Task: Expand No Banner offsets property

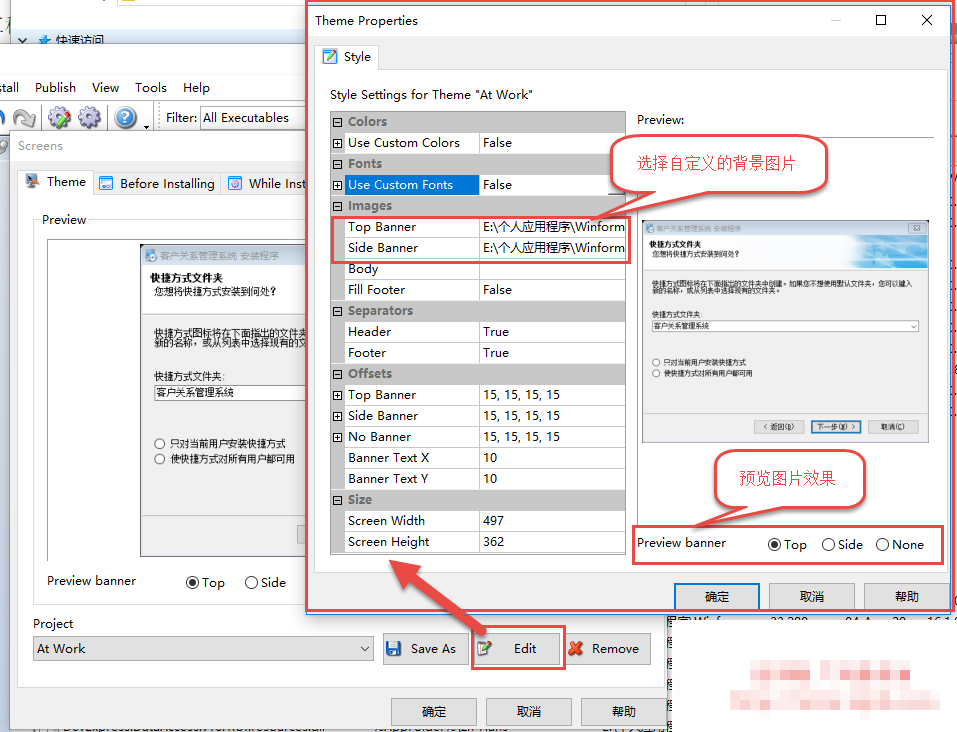Action: coord(338,437)
